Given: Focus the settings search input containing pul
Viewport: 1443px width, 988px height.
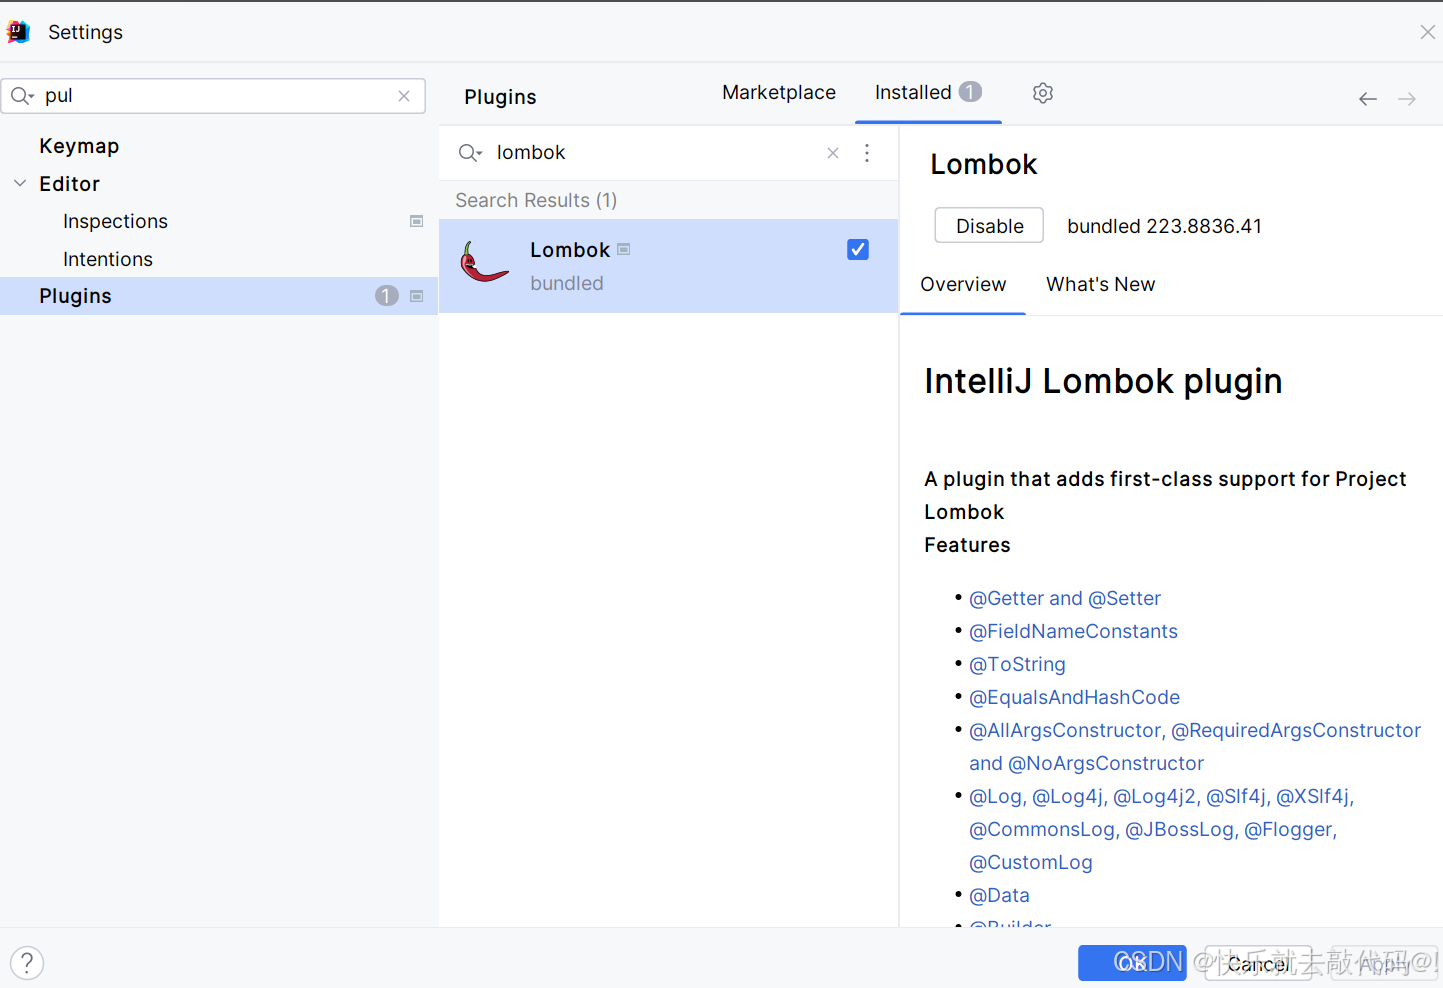Looking at the screenshot, I should [213, 96].
